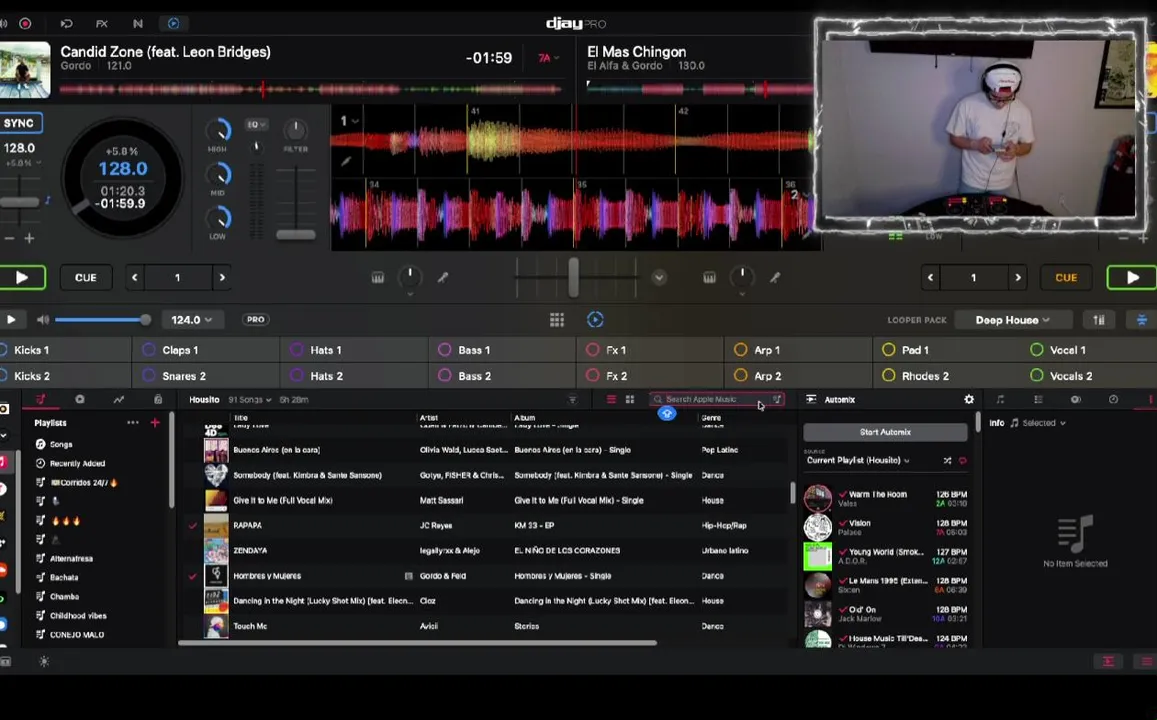
Task: Click the looper volume slider
Action: (x=103, y=319)
